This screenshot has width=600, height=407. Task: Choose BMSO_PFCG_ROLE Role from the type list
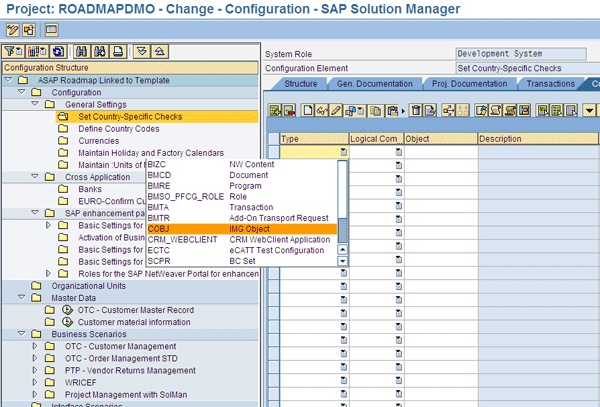click(242, 197)
